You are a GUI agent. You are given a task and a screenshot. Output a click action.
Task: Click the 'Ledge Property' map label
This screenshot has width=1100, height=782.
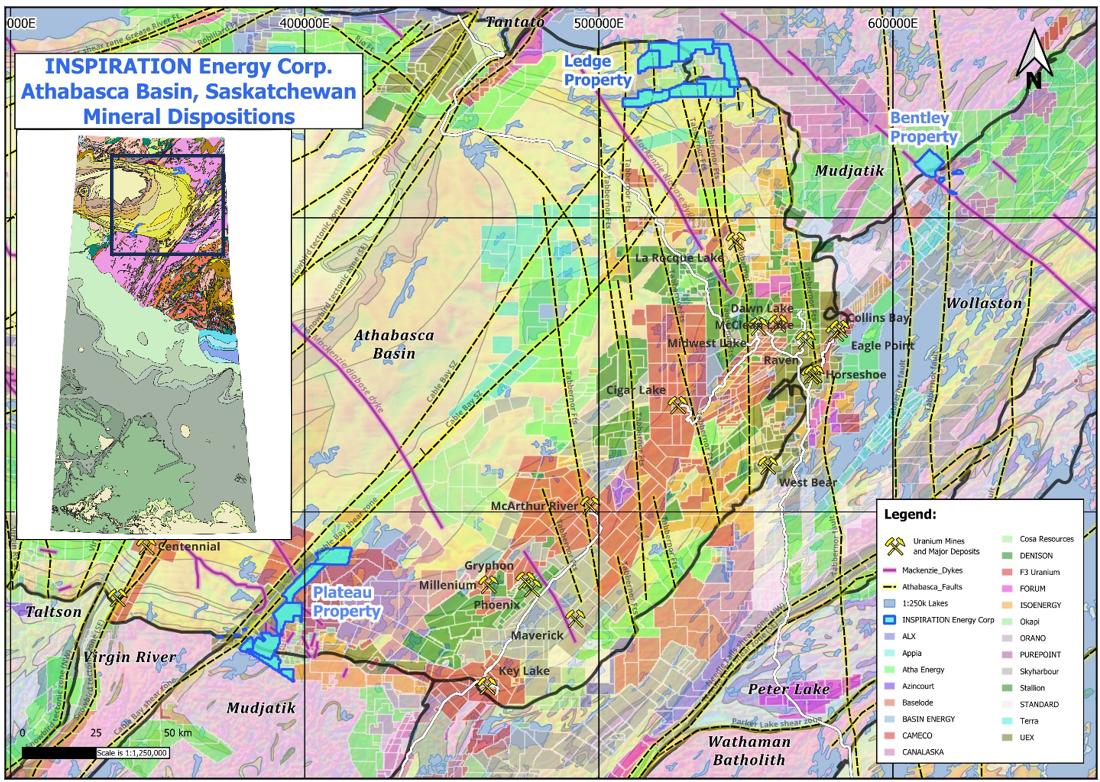598,71
